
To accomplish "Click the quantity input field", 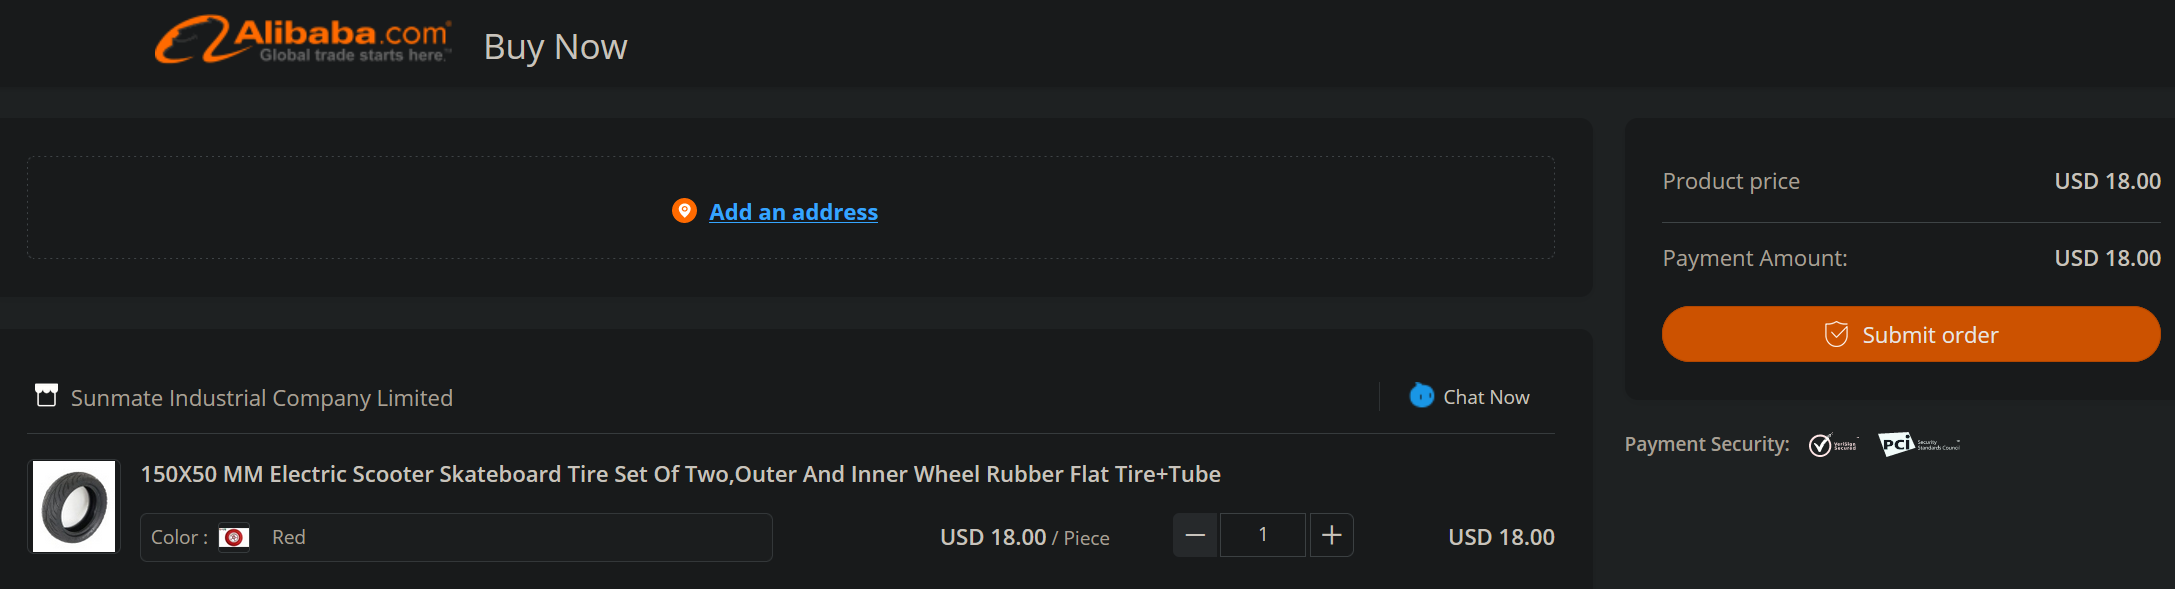I will point(1263,535).
